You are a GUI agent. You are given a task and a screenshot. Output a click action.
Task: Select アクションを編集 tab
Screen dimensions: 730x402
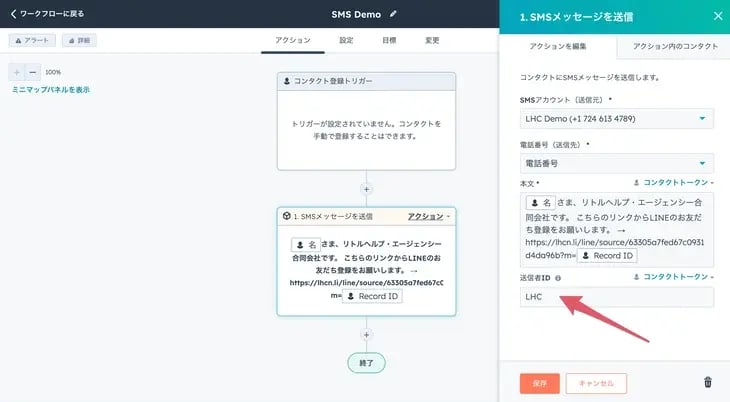(x=558, y=46)
